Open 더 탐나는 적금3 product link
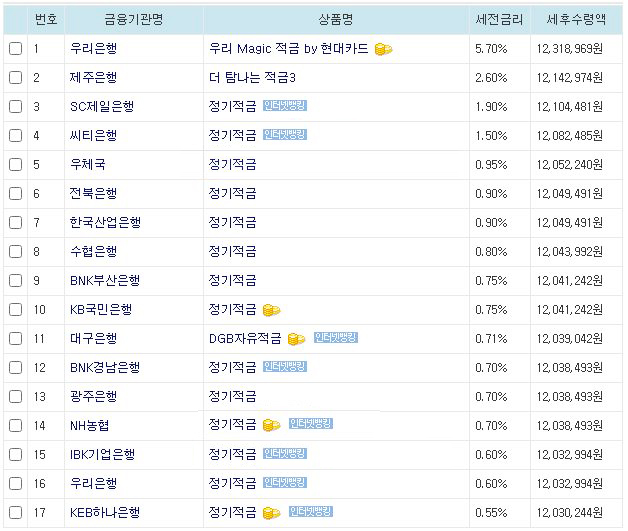The image size is (628, 531). coord(252,77)
